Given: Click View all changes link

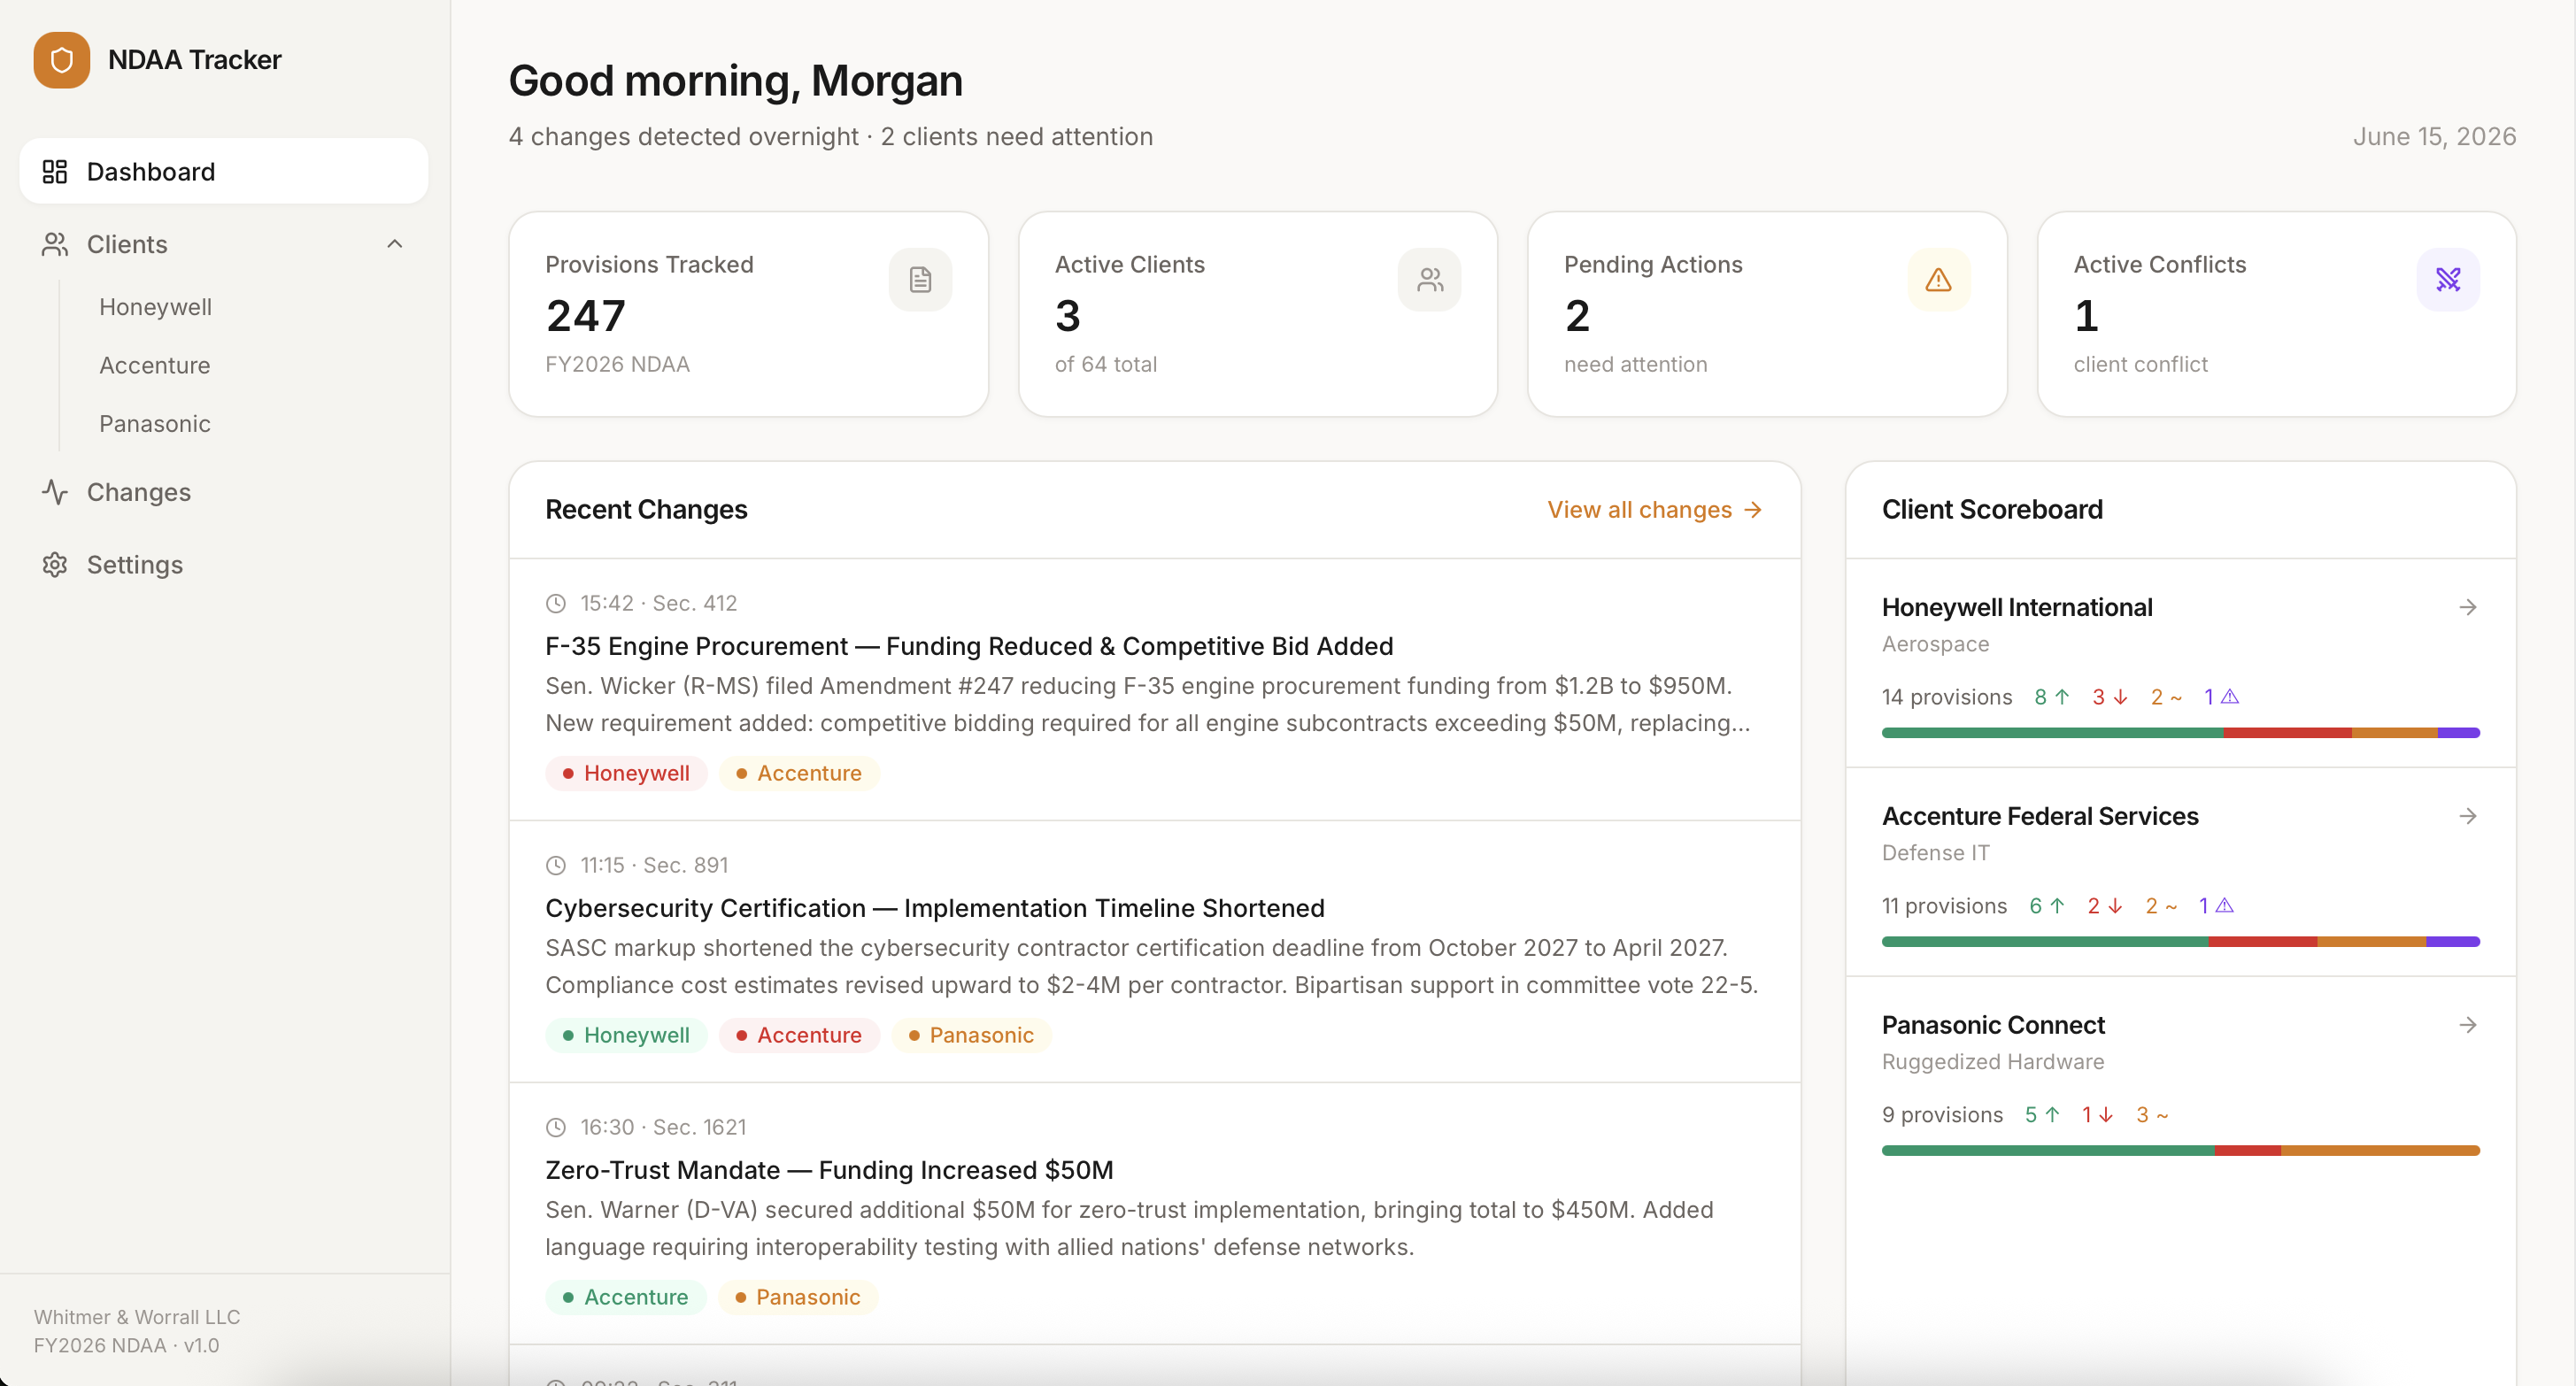Looking at the screenshot, I should pyautogui.click(x=1654, y=510).
